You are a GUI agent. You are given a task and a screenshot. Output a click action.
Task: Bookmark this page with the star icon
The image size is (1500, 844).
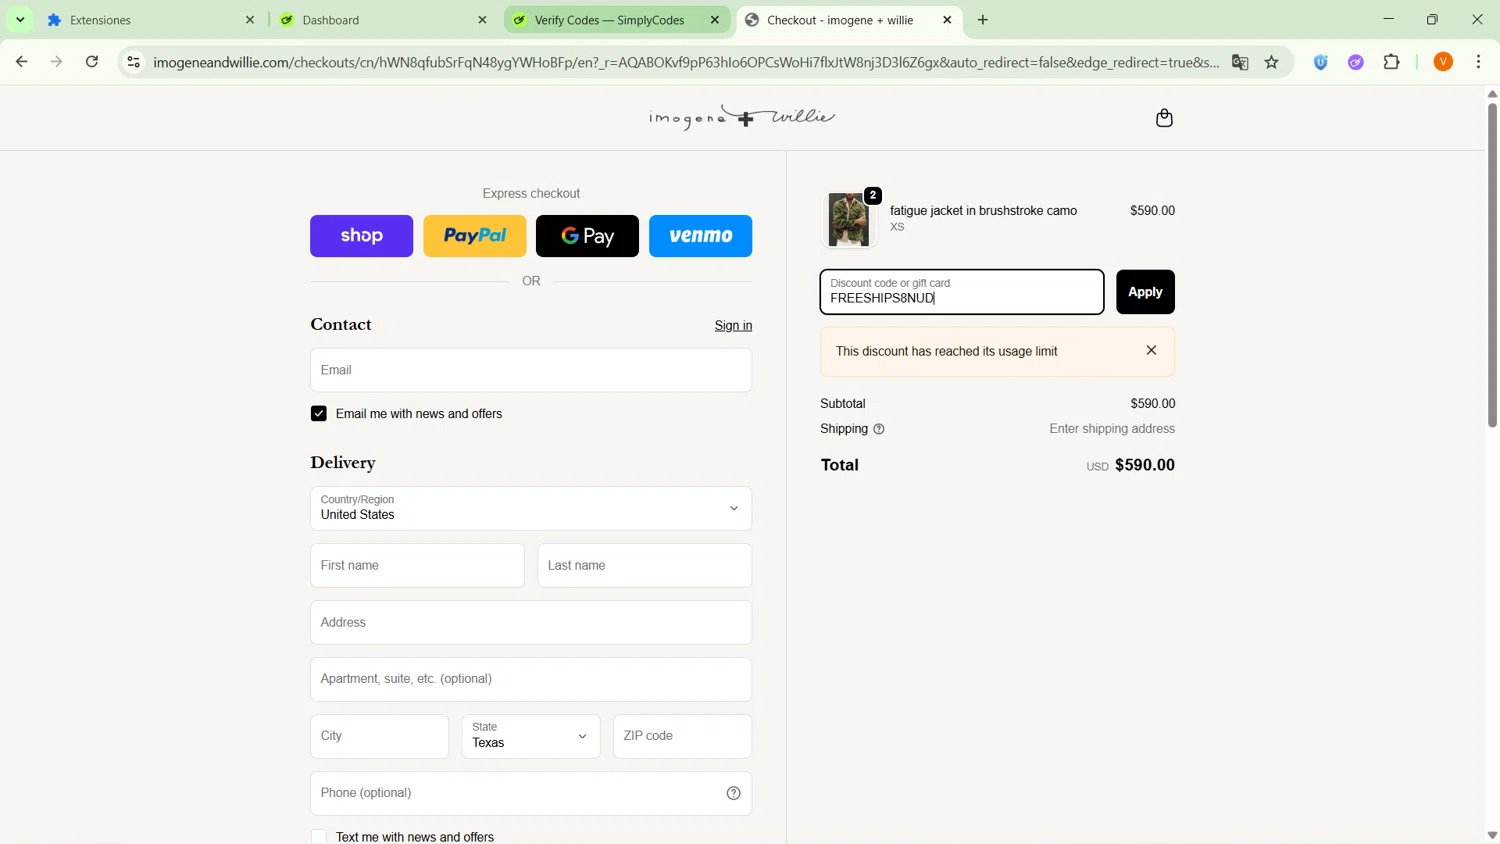pyautogui.click(x=1272, y=62)
